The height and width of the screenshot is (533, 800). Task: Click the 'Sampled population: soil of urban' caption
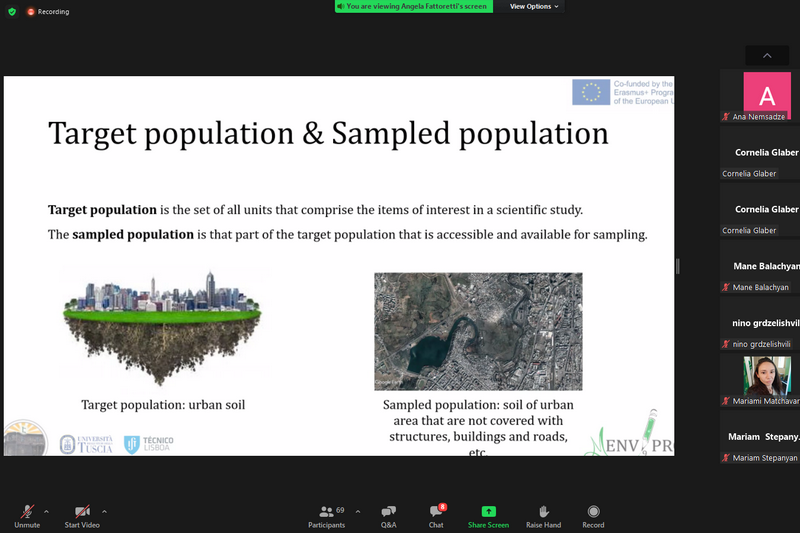478,428
